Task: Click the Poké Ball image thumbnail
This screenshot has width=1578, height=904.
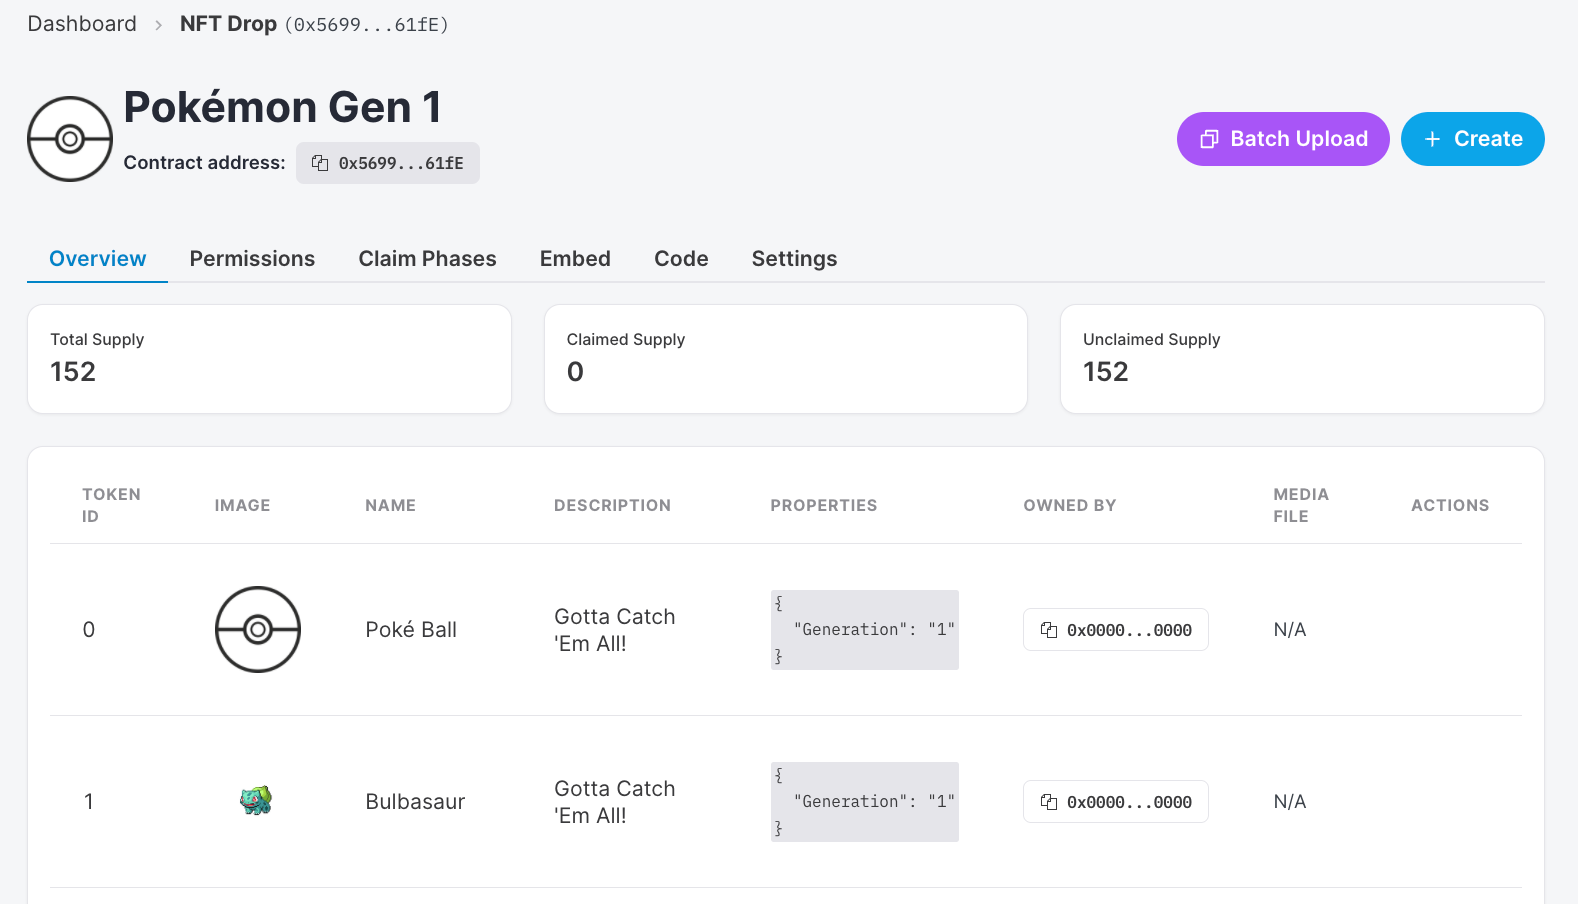Action: [258, 629]
